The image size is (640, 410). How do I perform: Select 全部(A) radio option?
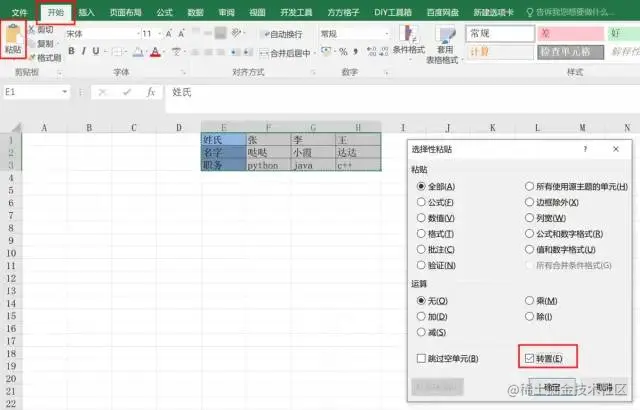pyautogui.click(x=436, y=186)
